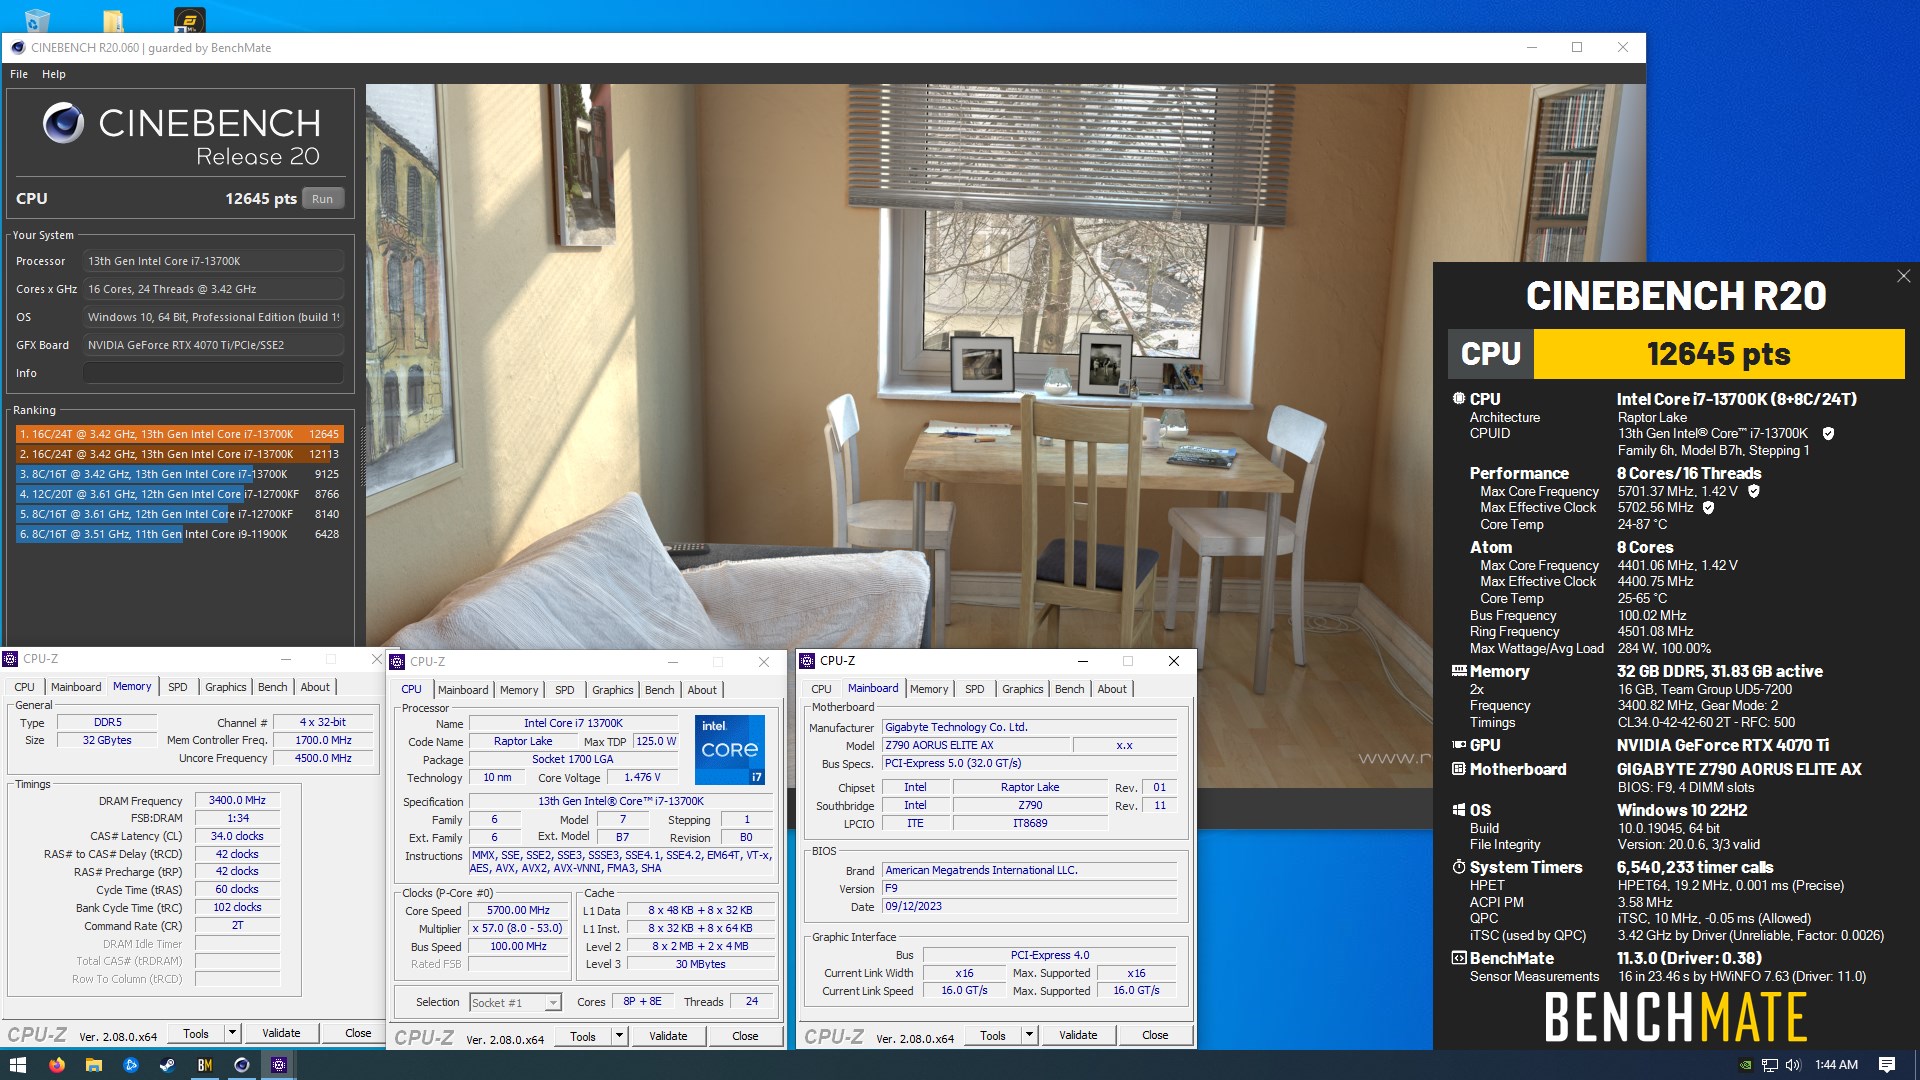Close the BenchMate result overlay
Screen dimensions: 1920x1080
point(1903,276)
